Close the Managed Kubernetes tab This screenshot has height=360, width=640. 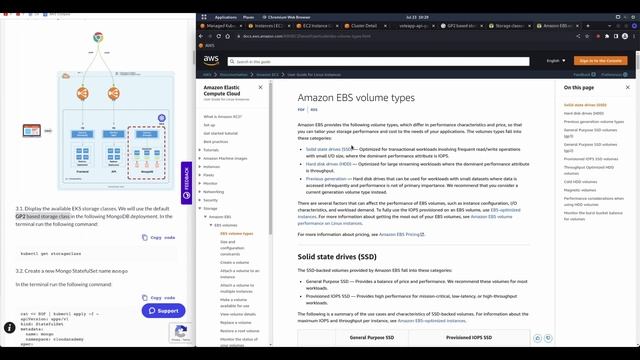tap(240, 26)
